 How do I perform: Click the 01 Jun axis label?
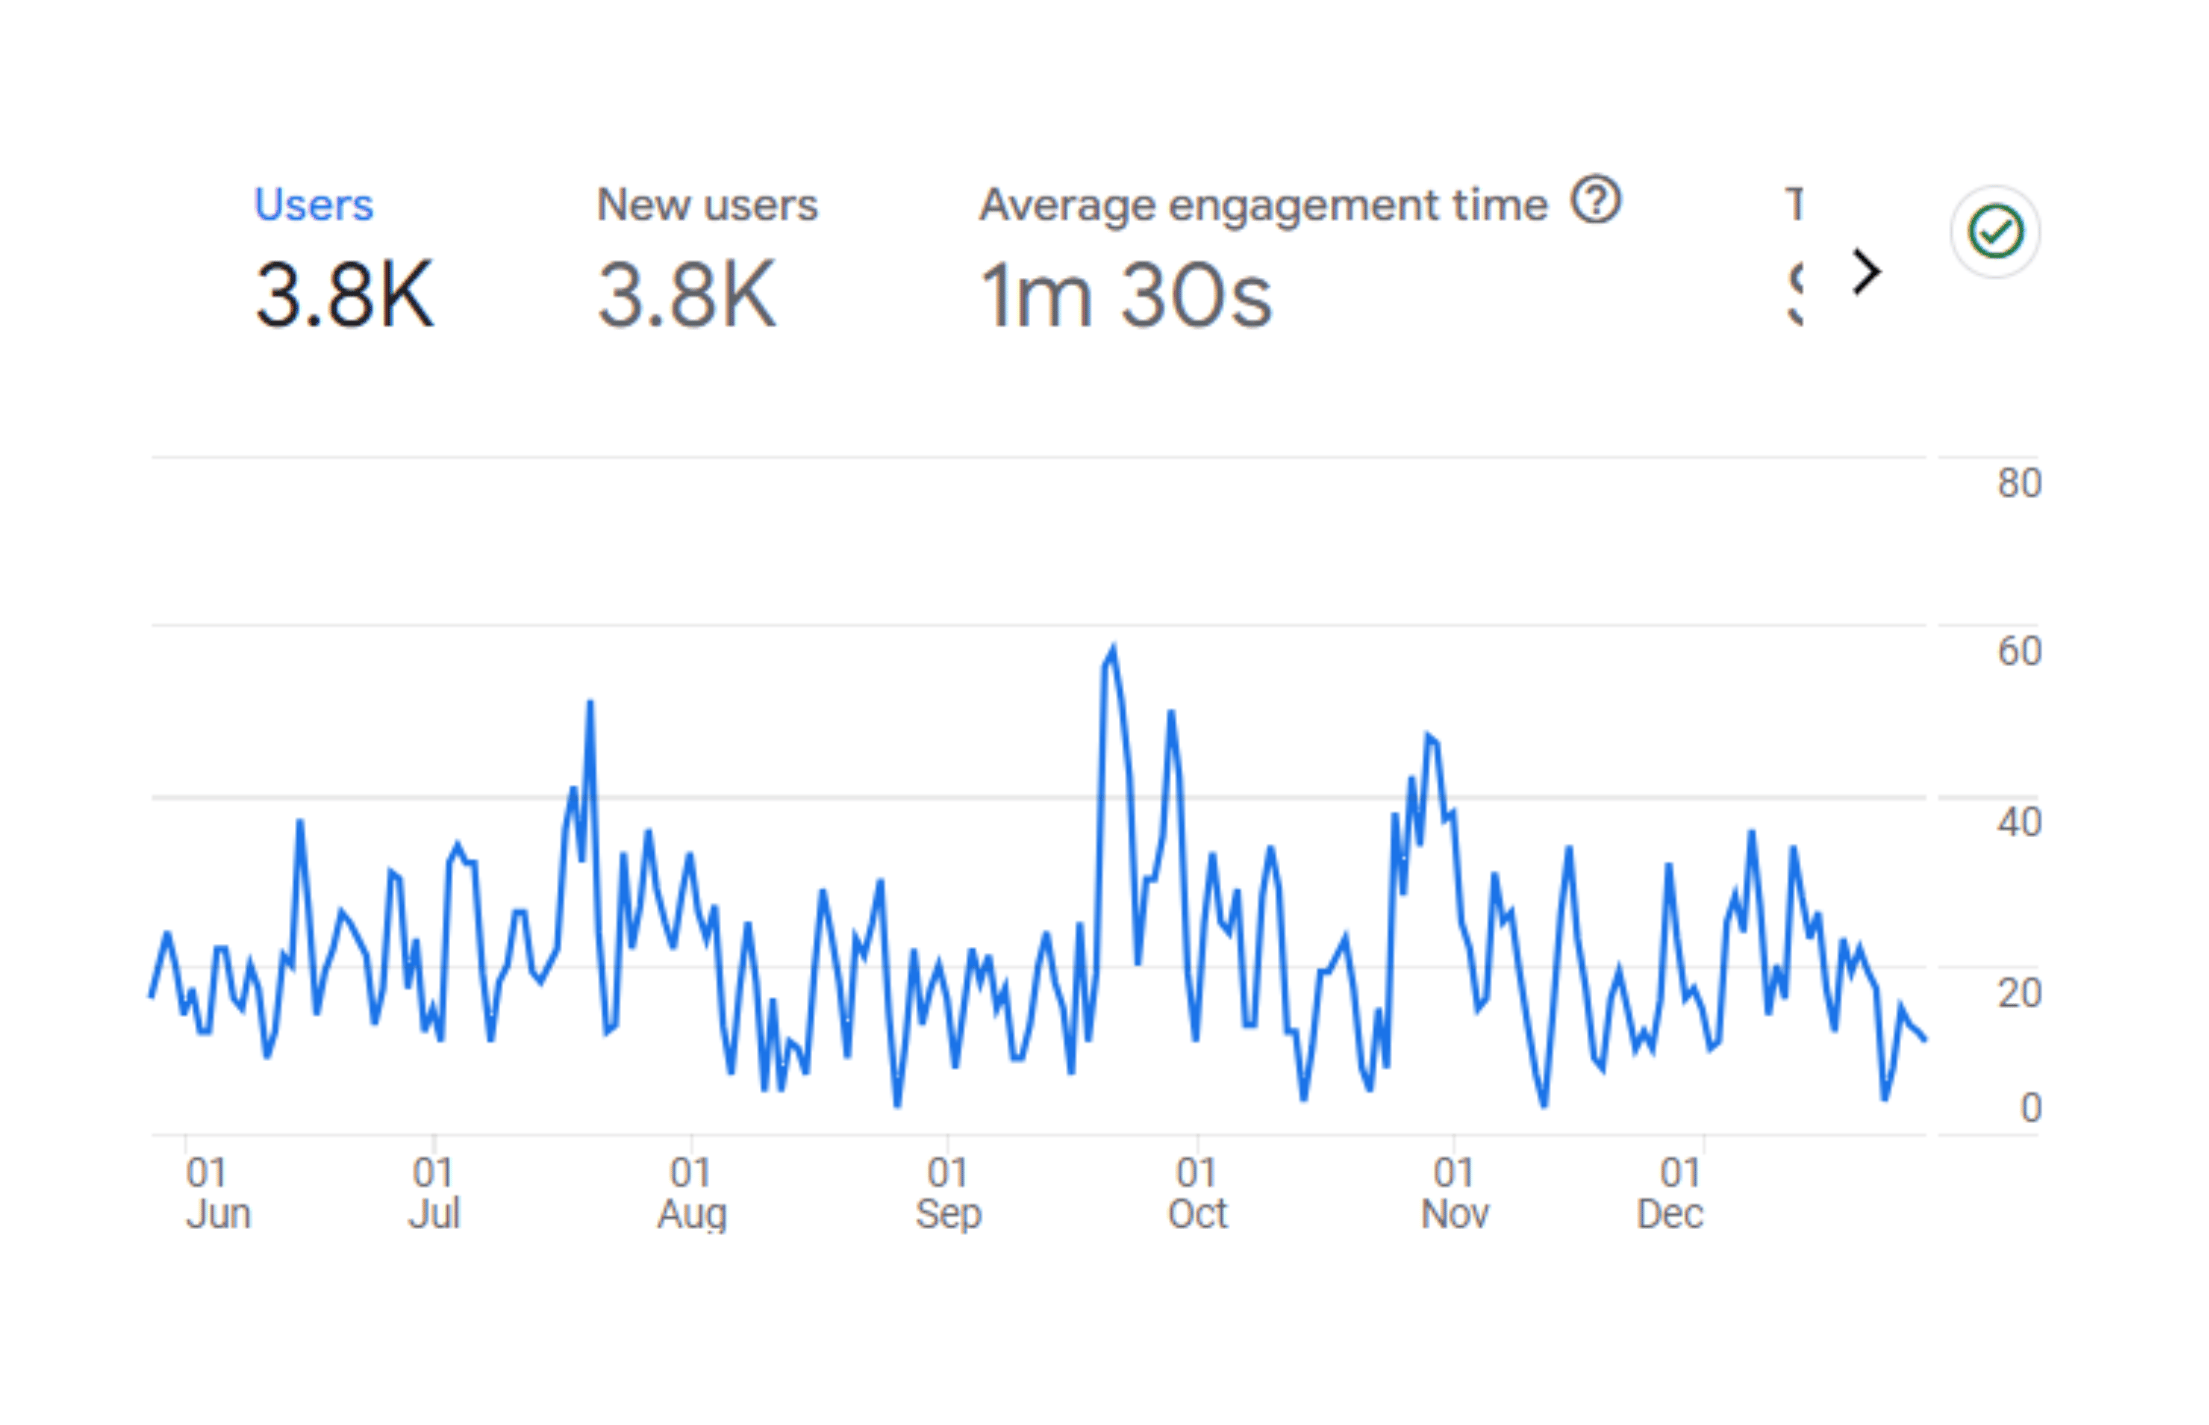(217, 1193)
